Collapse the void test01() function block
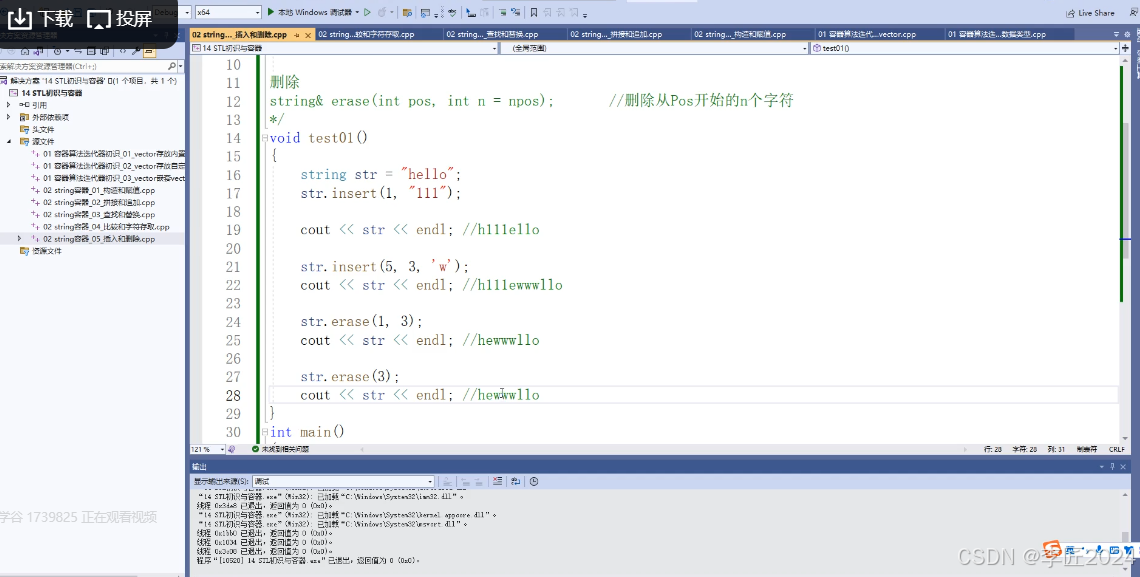 click(265, 137)
